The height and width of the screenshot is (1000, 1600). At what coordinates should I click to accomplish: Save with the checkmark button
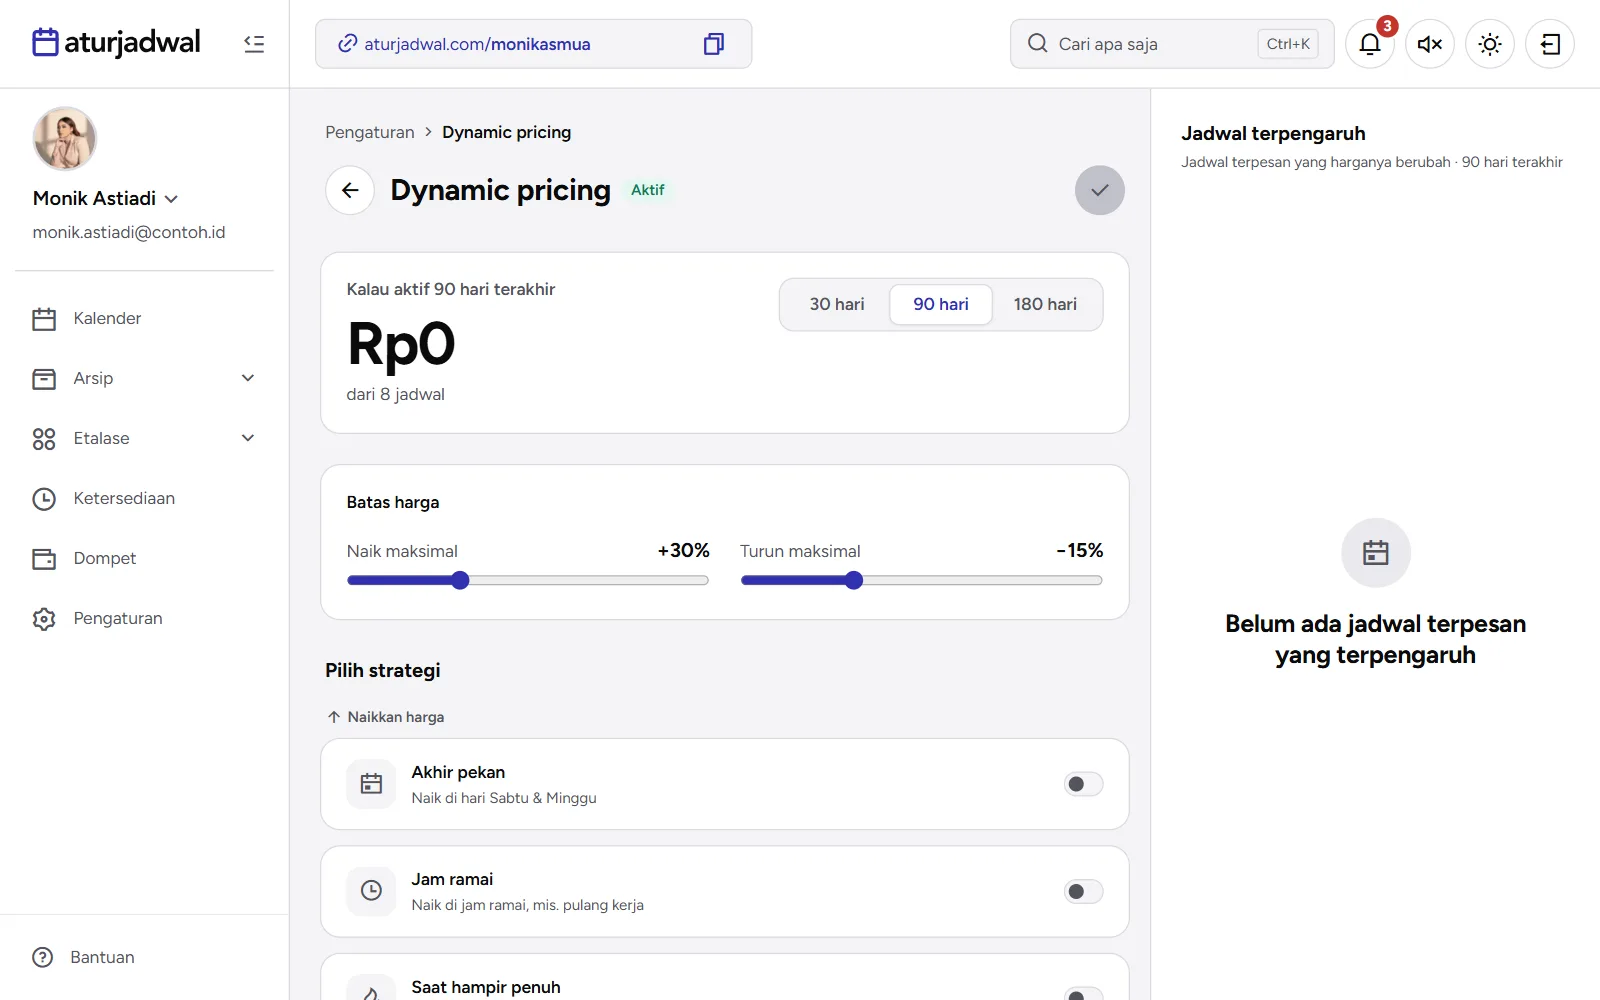(1100, 190)
